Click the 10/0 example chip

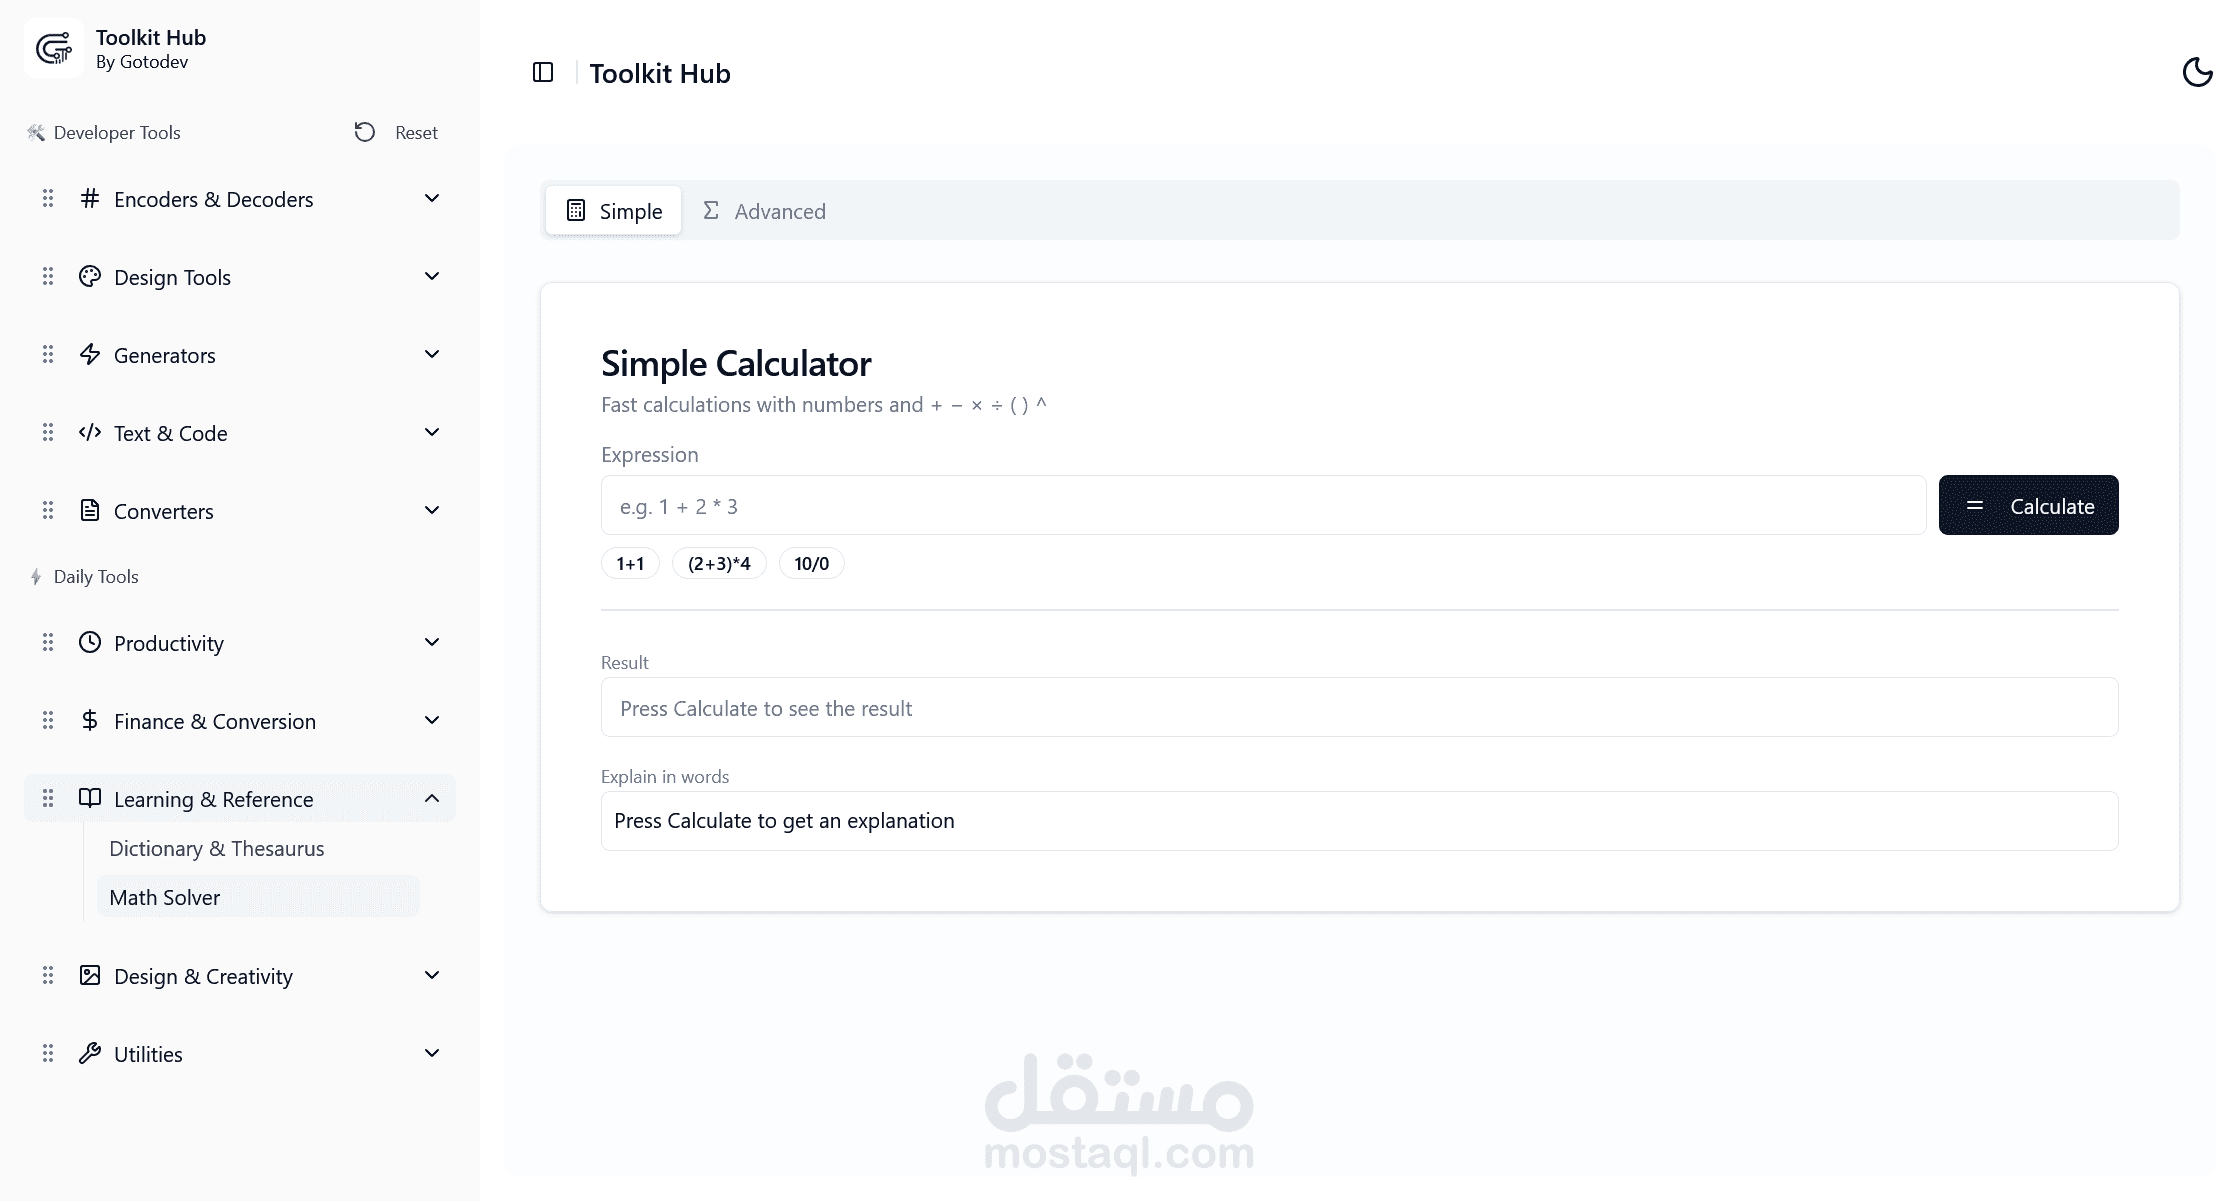click(811, 564)
